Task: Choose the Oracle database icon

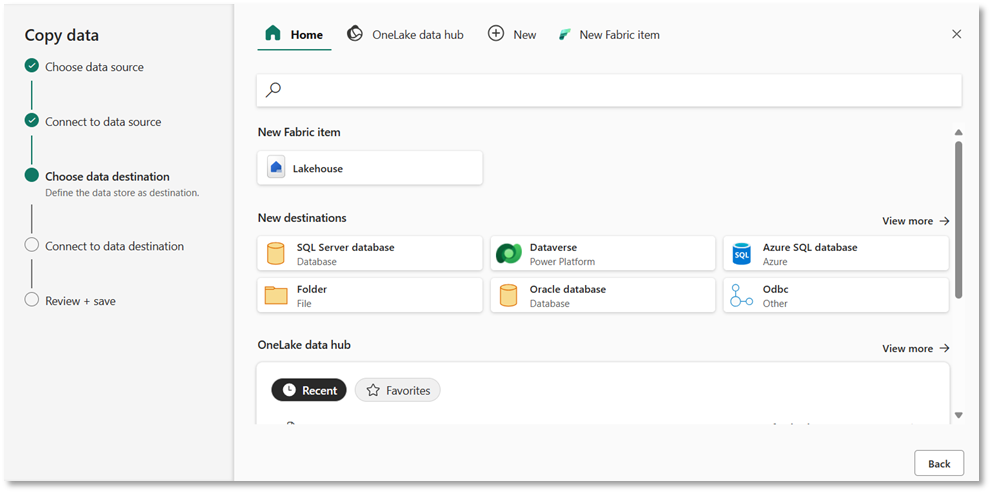Action: 509,295
